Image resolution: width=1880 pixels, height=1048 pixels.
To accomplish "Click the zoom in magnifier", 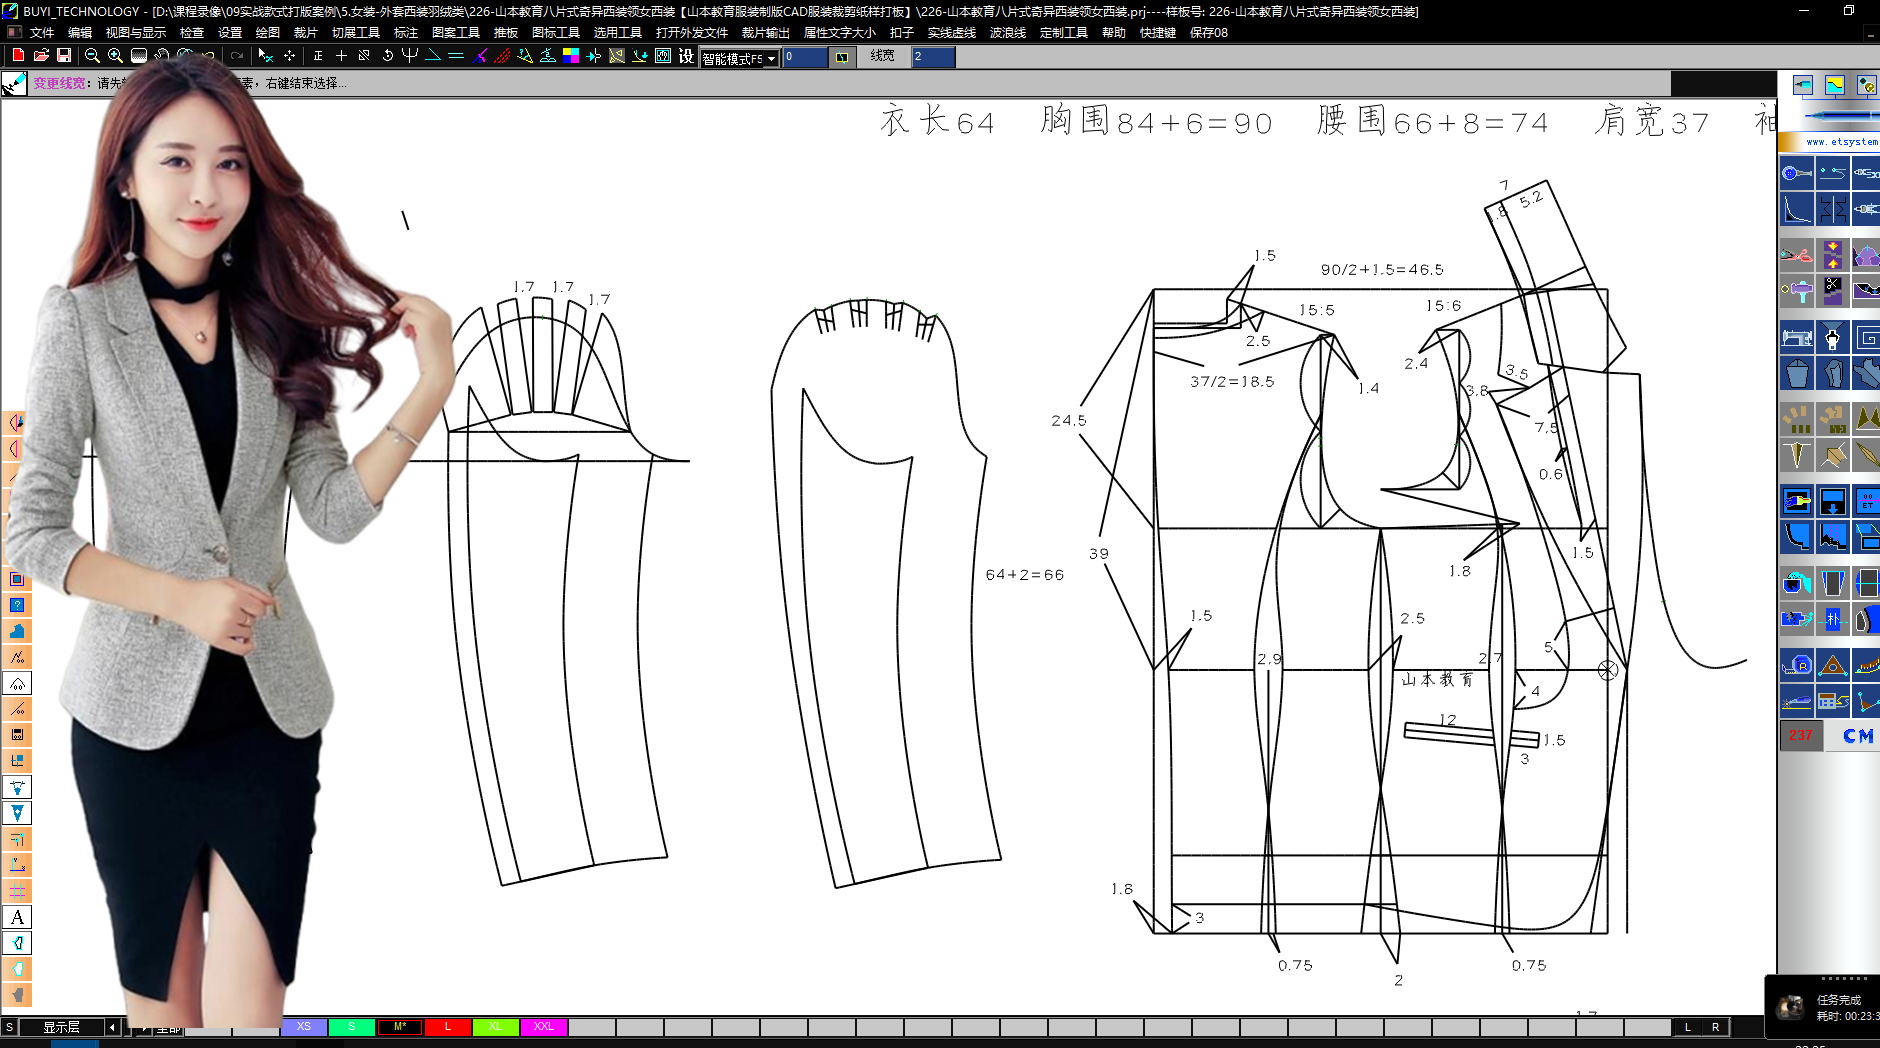I will [115, 56].
